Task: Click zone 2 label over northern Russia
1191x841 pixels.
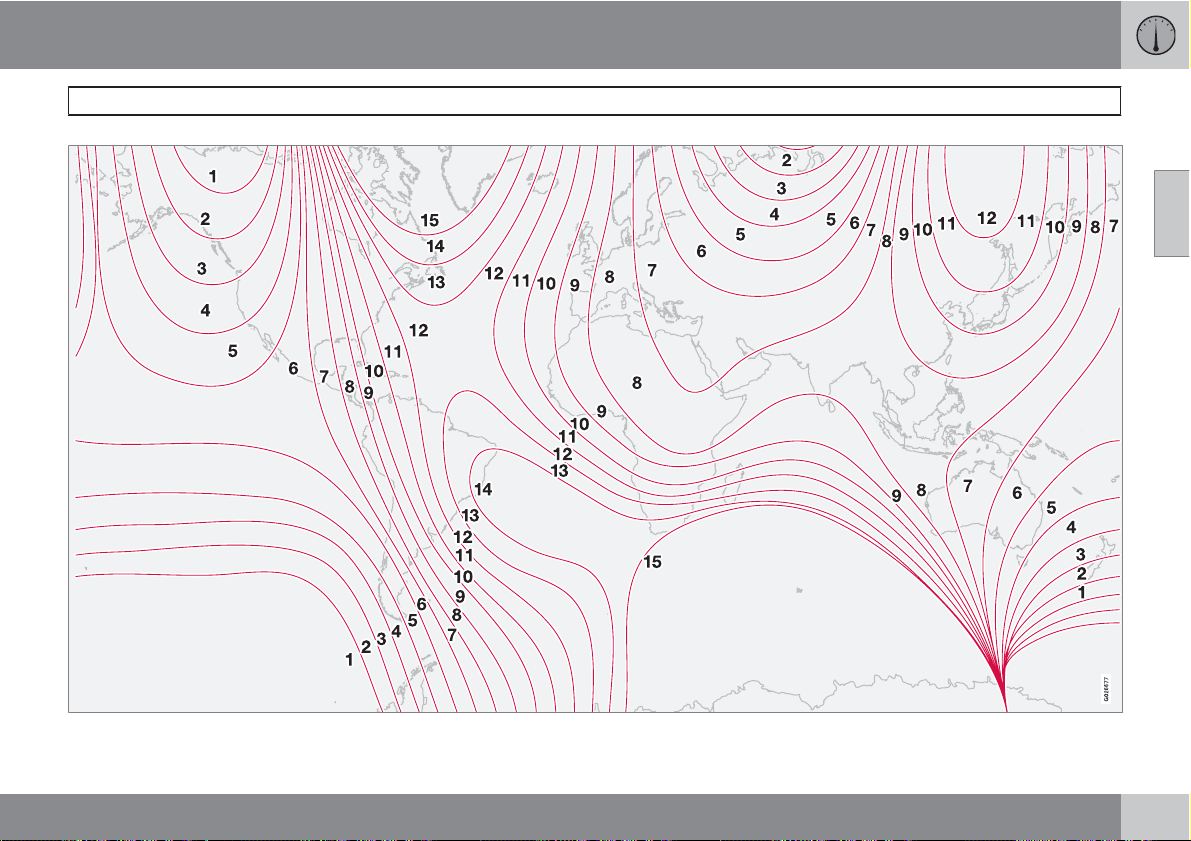Action: tap(786, 161)
